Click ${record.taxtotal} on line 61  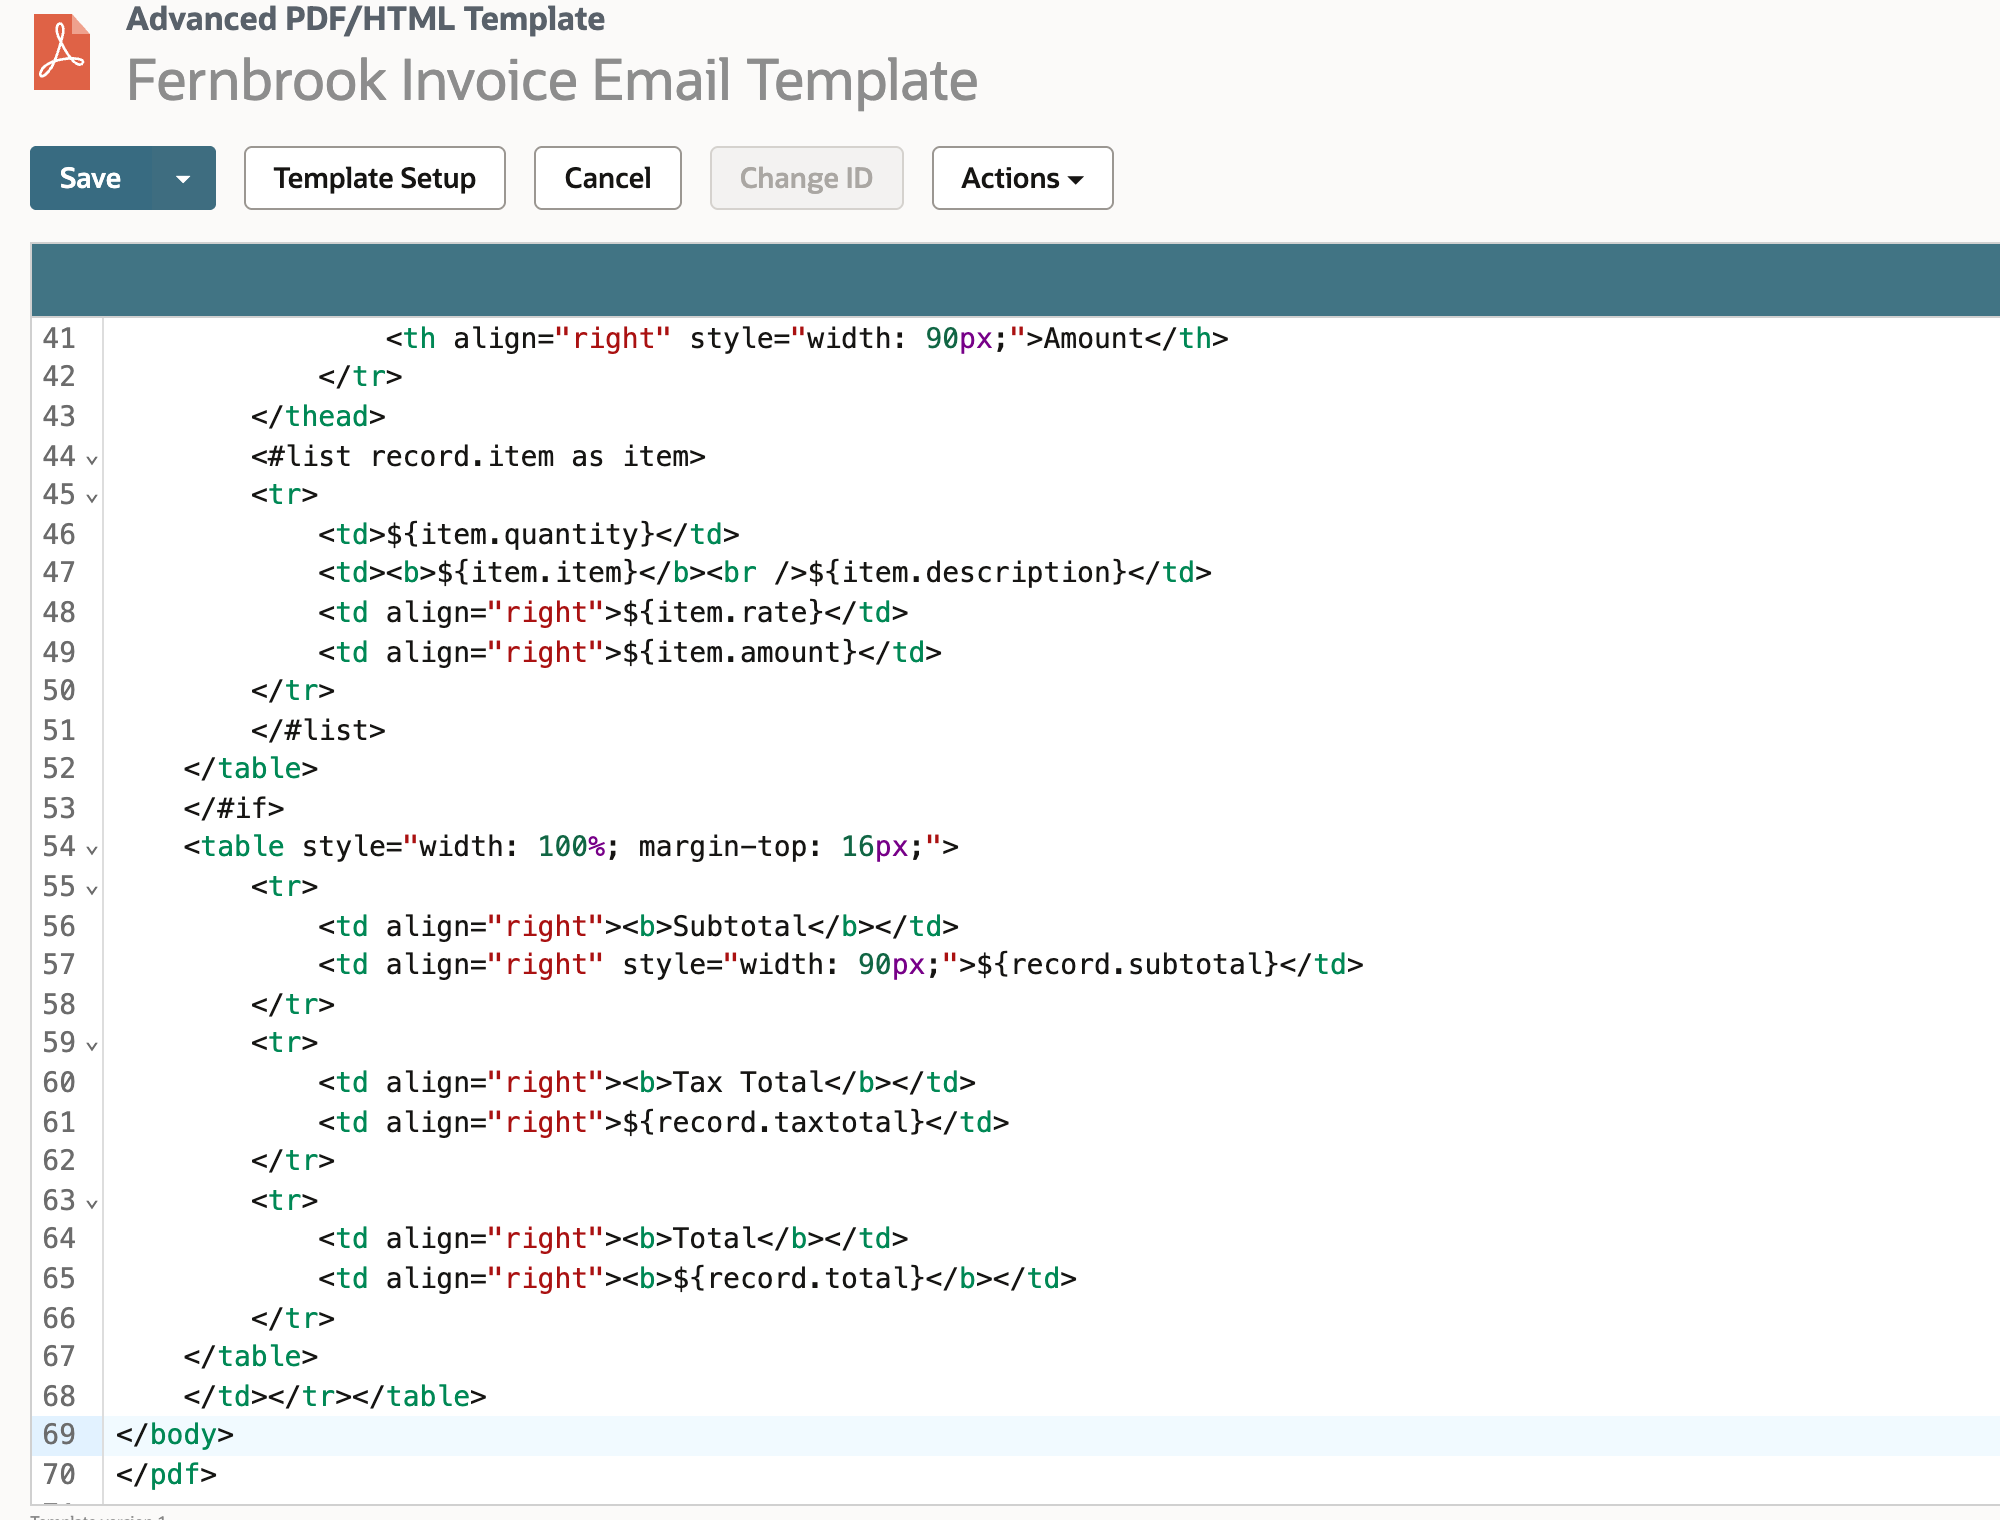click(x=774, y=1122)
